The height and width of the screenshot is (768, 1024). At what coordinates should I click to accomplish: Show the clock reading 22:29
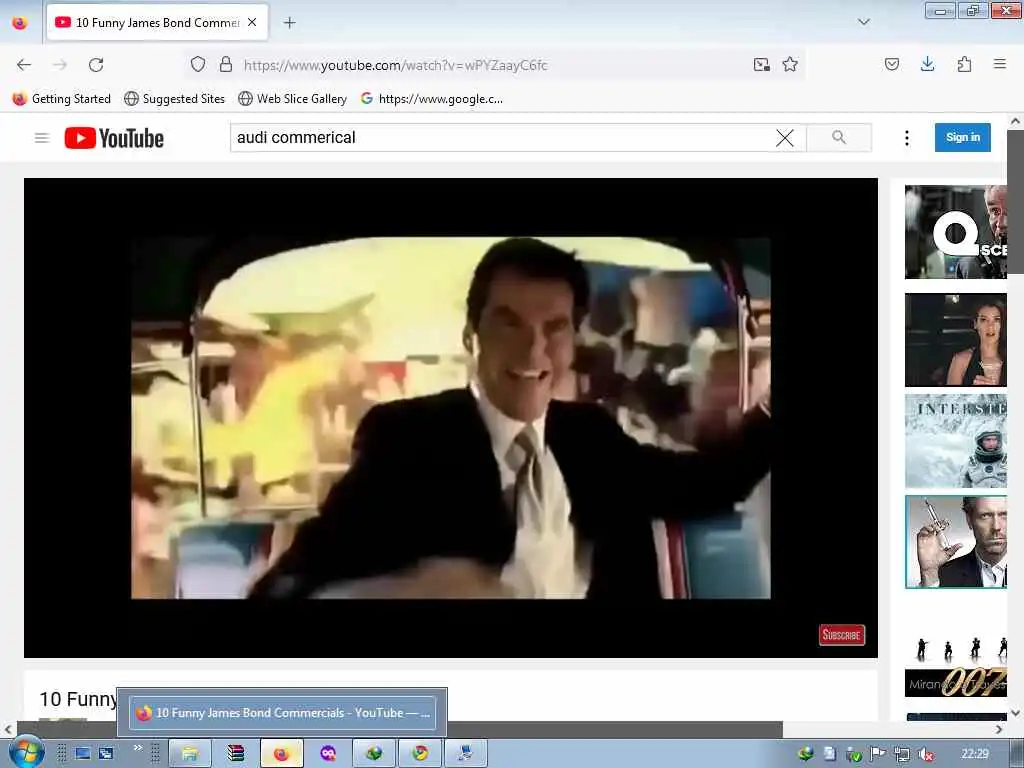pyautogui.click(x=975, y=754)
